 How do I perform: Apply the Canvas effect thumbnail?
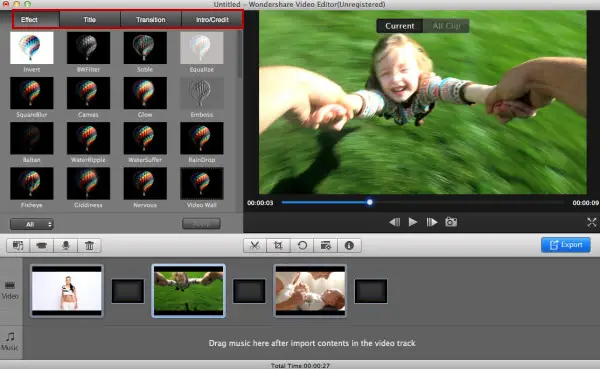88,93
